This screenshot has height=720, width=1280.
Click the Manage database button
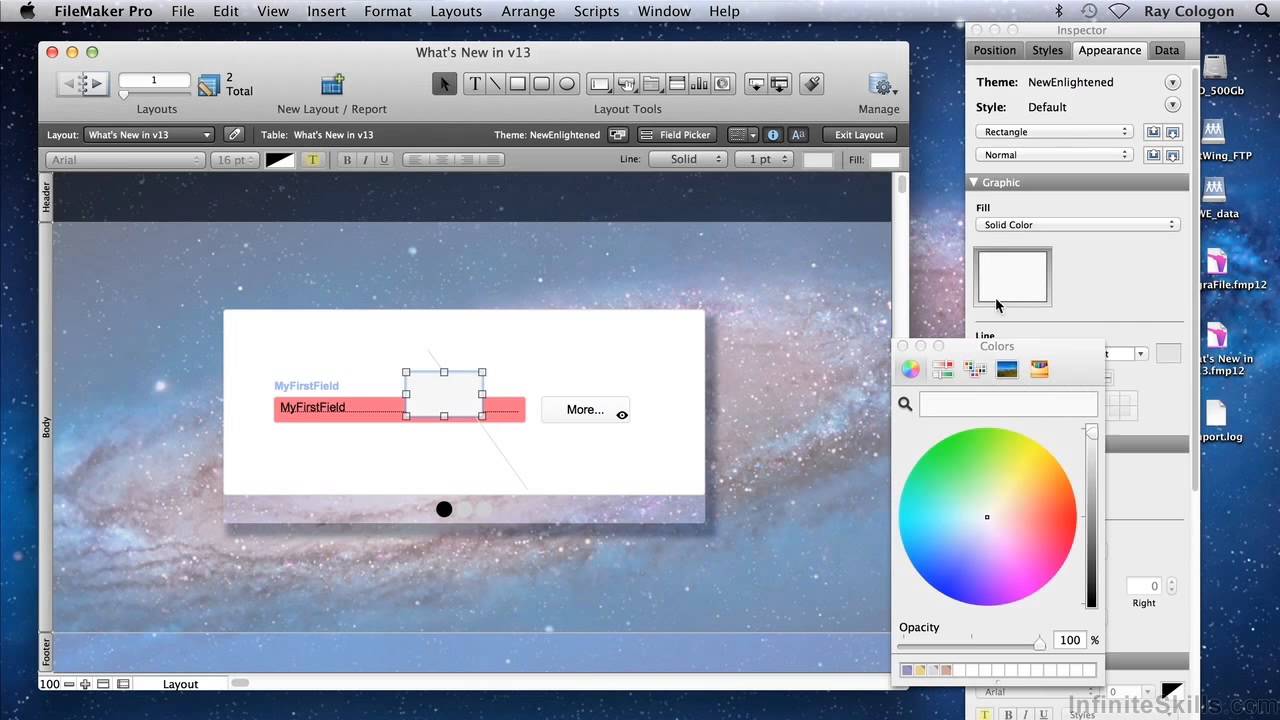click(880, 84)
